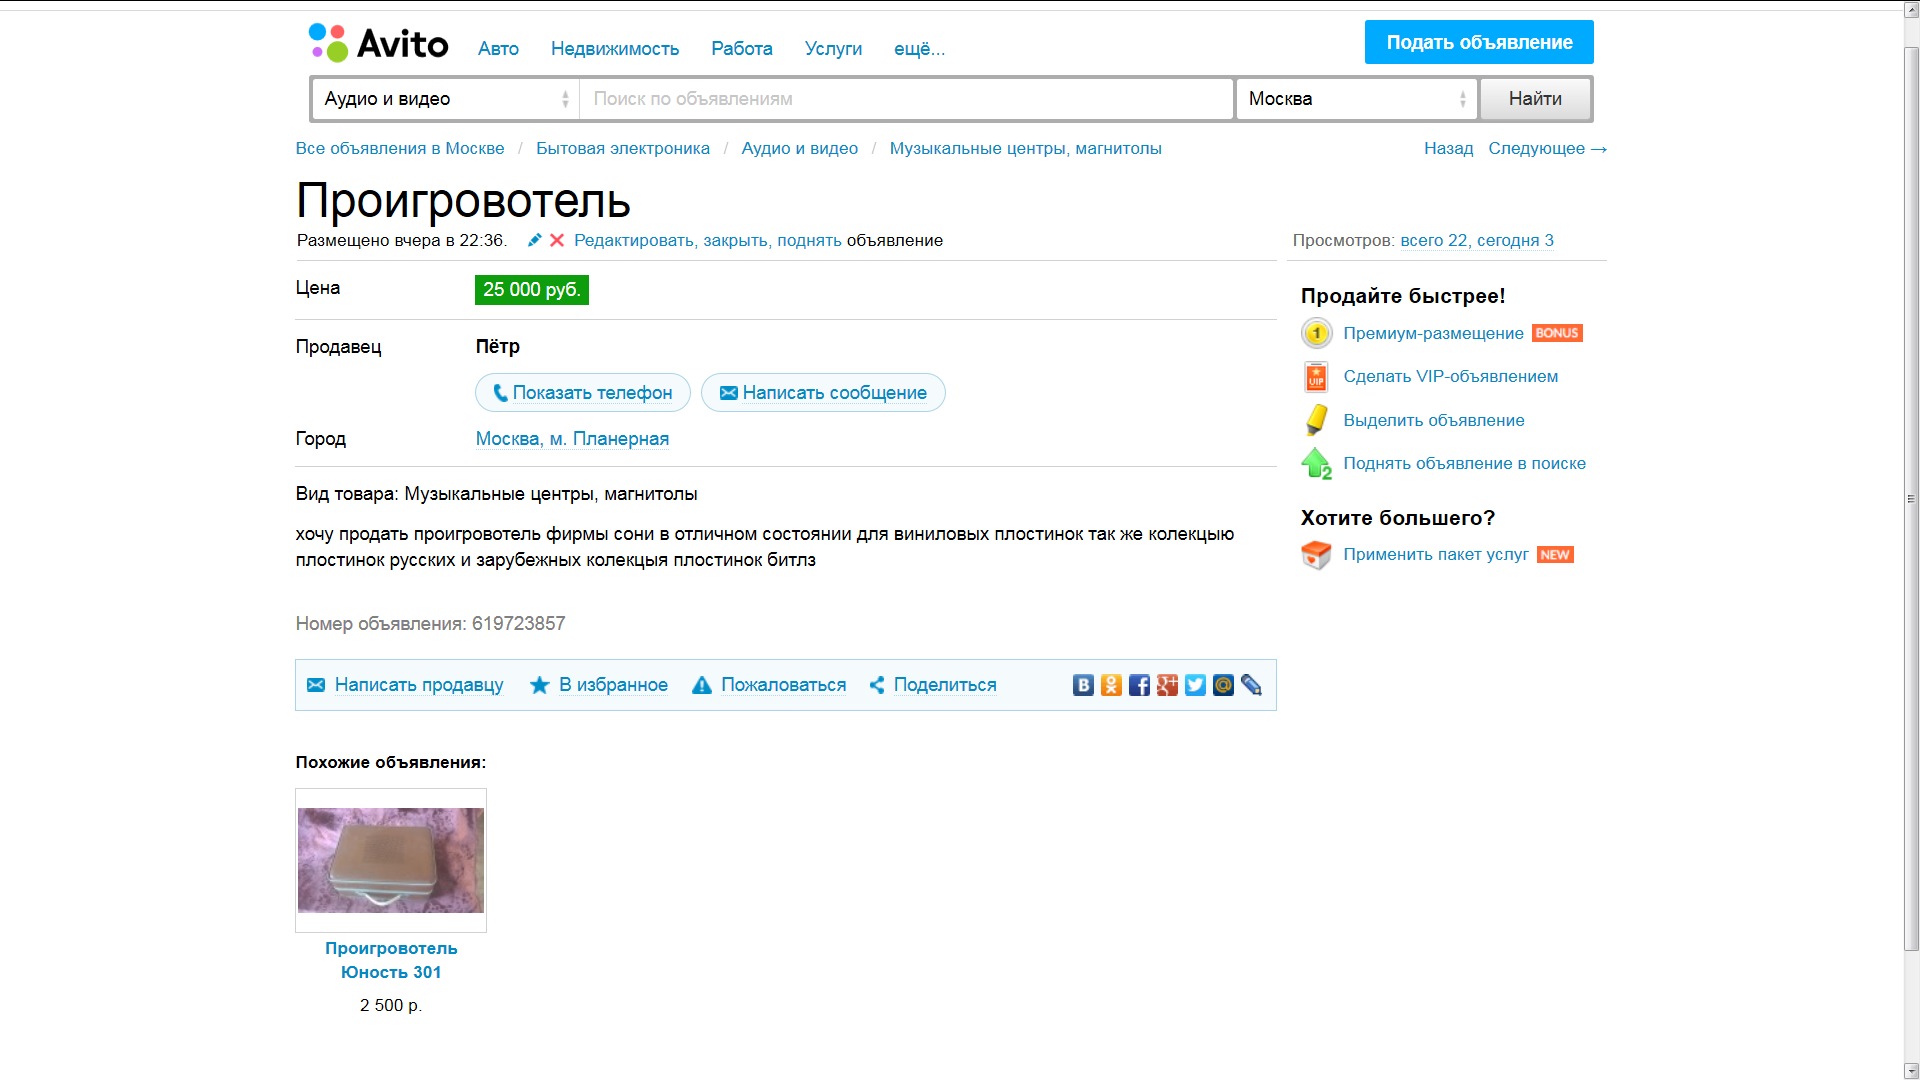1920x1080 pixels.
Task: Open 'Аудио и видео' category dropdown
Action: [445, 99]
